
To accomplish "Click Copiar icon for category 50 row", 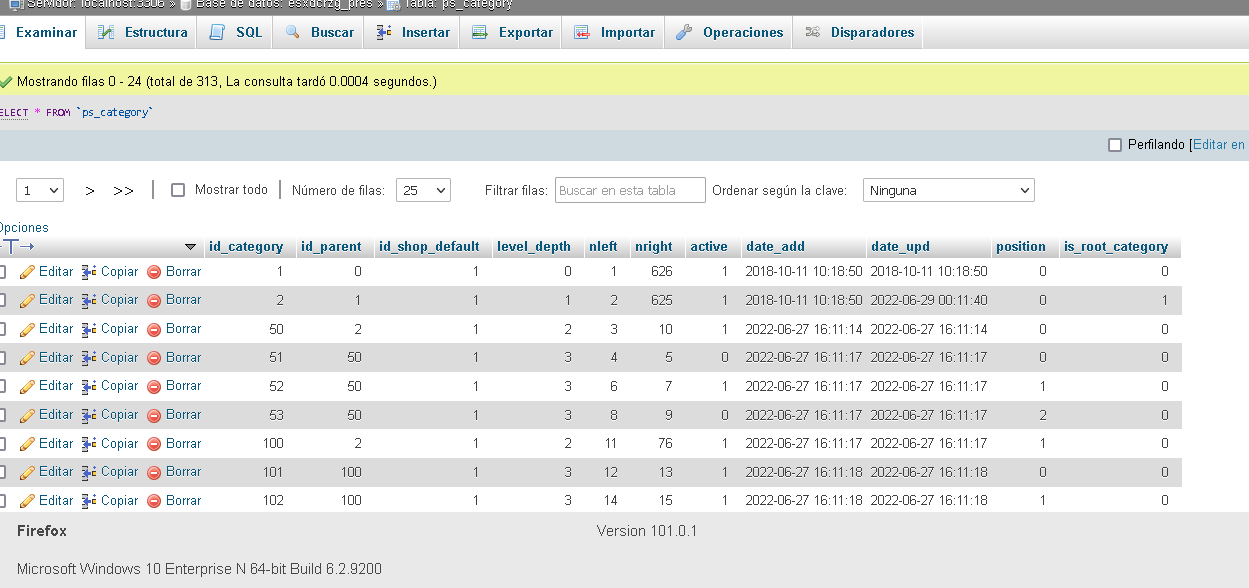I will [x=88, y=329].
